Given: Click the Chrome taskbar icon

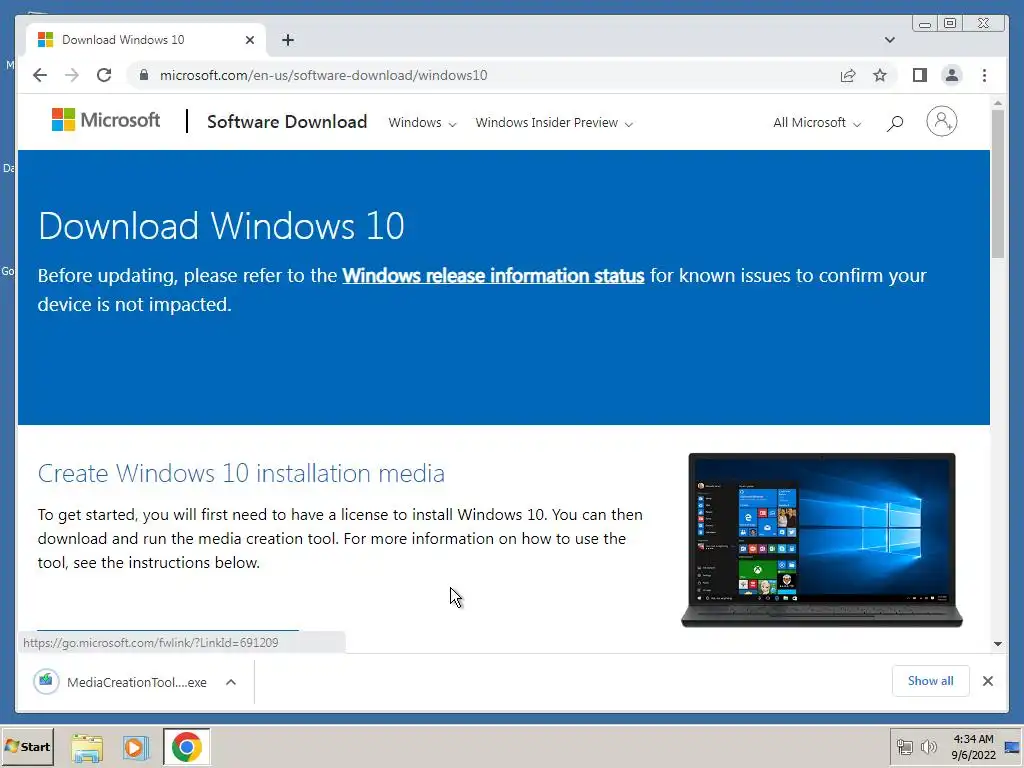Looking at the screenshot, I should click(x=187, y=746).
